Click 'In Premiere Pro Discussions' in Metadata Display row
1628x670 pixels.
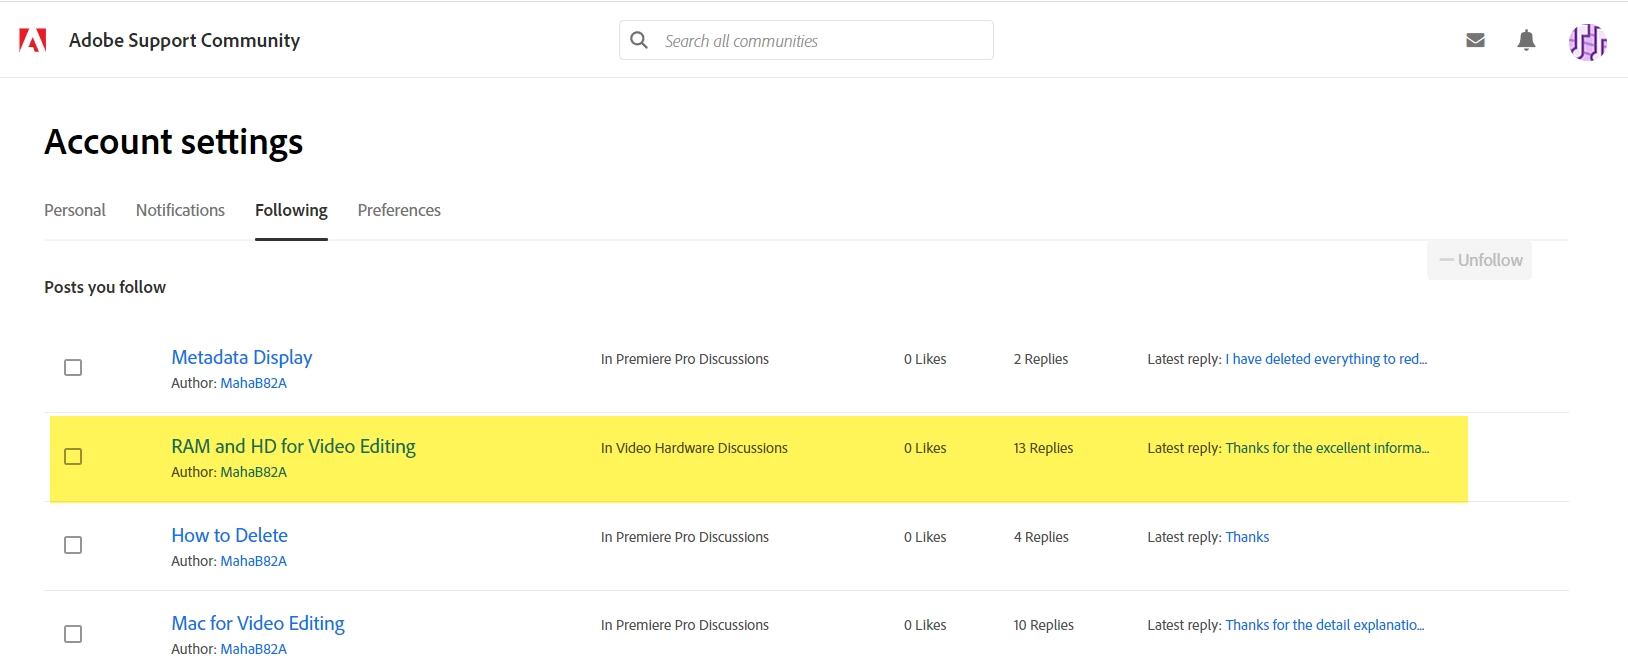[685, 359]
